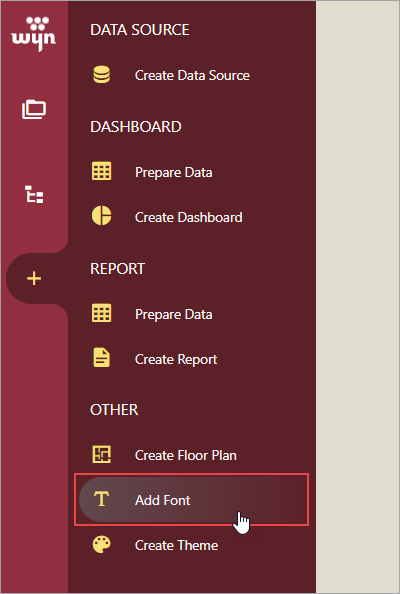Click the floor plan layout icon
400x594 pixels.
(102, 454)
